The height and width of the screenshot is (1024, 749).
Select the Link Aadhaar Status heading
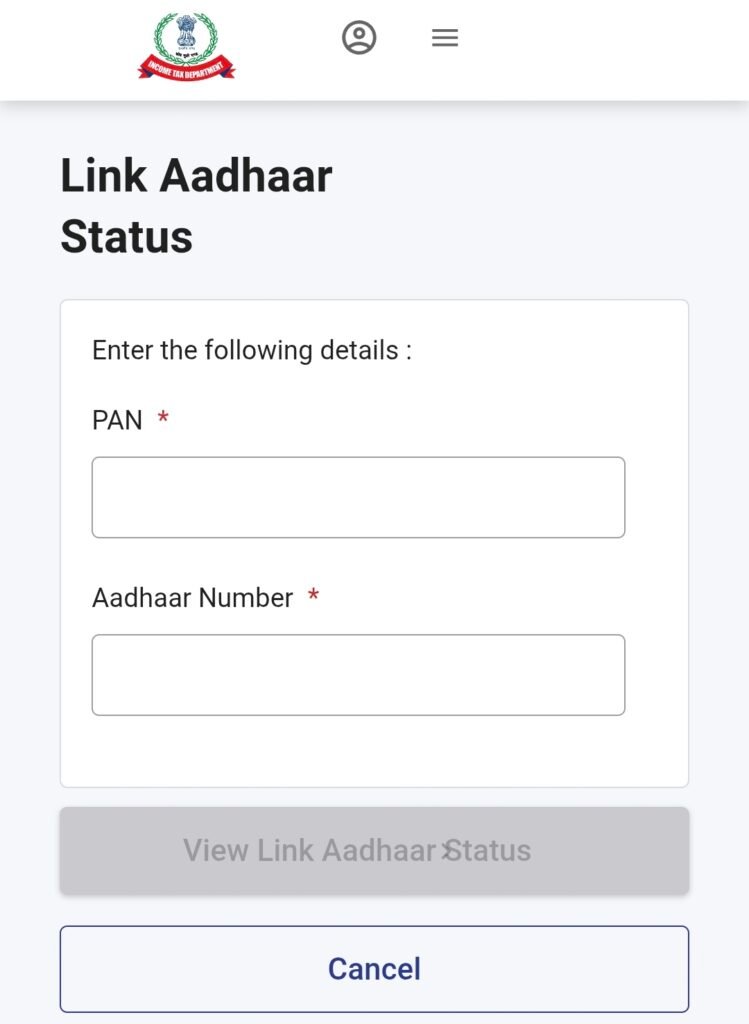[x=196, y=206]
